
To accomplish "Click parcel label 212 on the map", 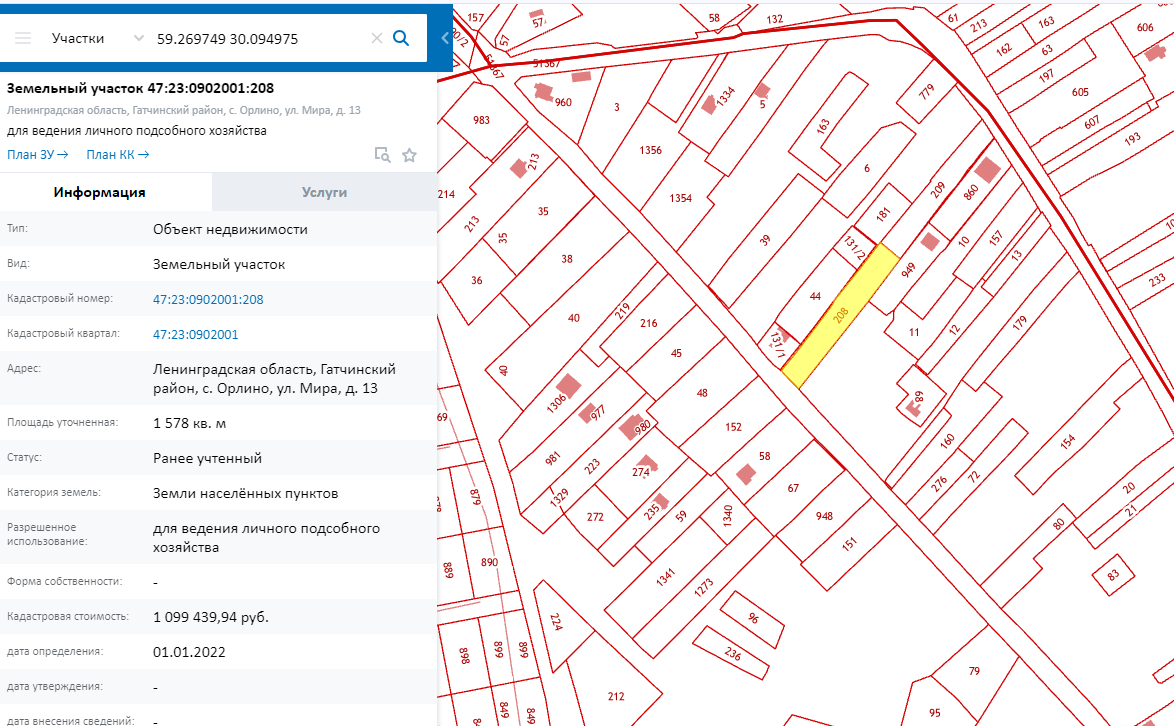I will [x=615, y=697].
